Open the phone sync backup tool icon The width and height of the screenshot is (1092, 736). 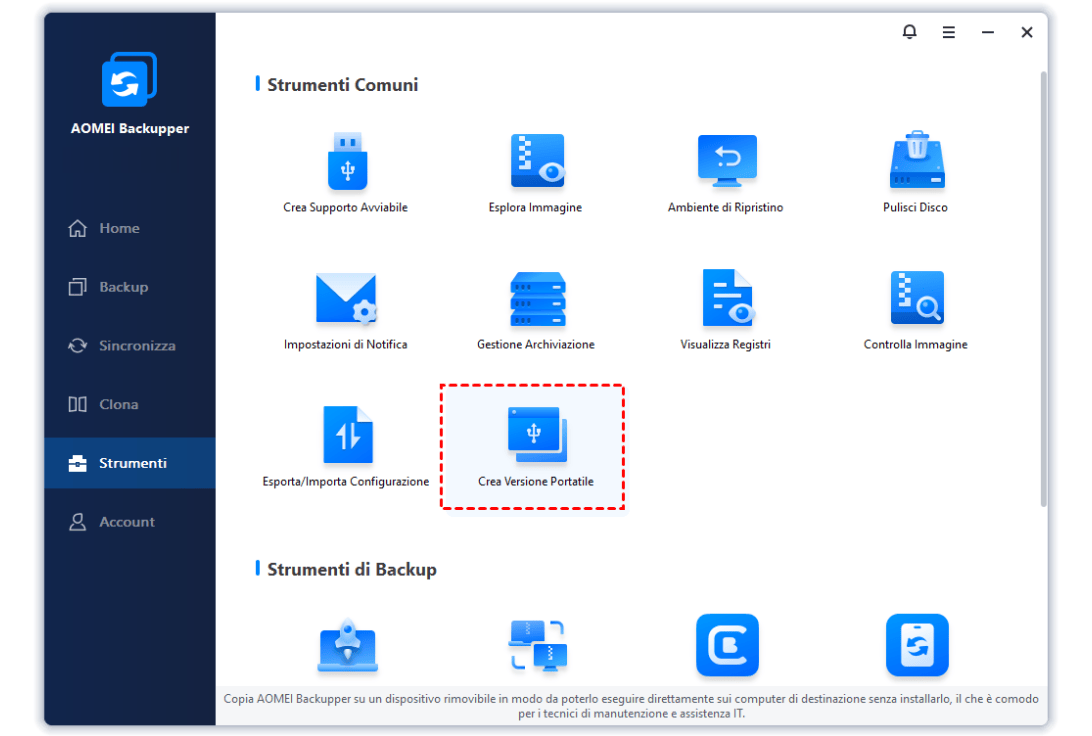[x=916, y=645]
